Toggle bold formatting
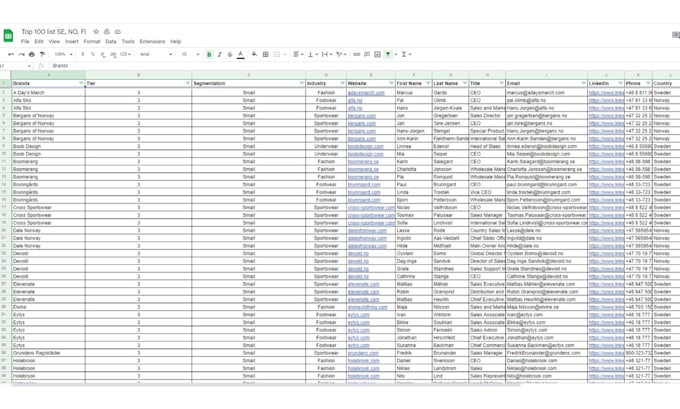Screen dimensions: 680x409 click(x=209, y=54)
